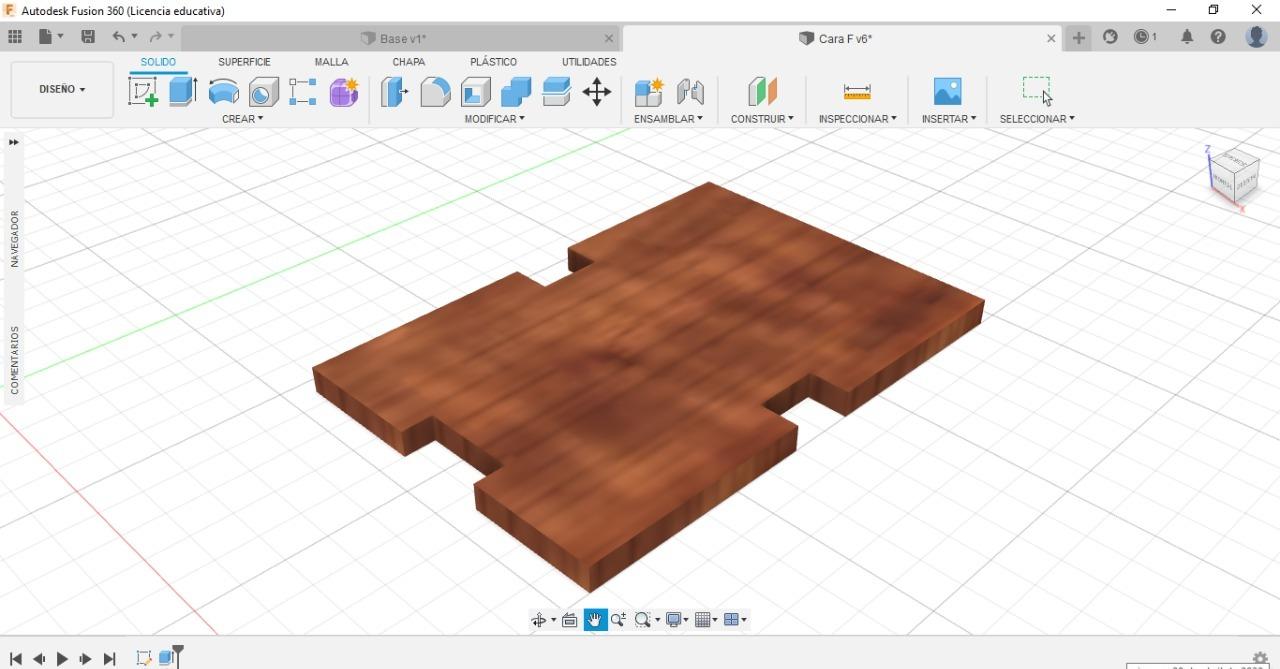Viewport: 1280px width, 669px height.
Task: Select the Extrude tool
Action: [x=183, y=92]
